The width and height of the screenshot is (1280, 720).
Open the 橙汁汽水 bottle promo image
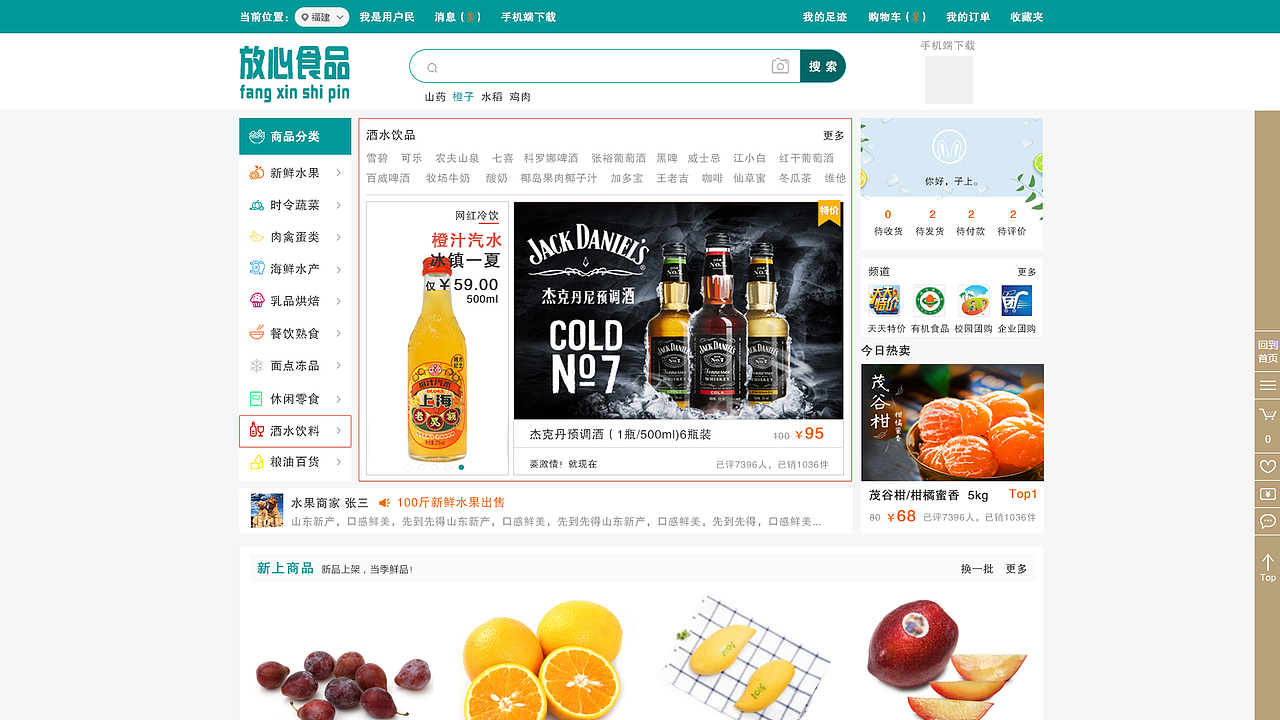point(437,338)
